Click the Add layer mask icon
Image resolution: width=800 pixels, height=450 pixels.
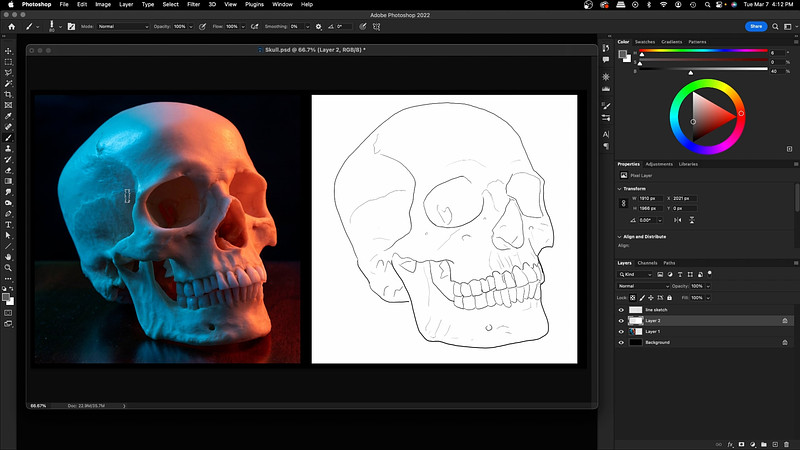(741, 444)
